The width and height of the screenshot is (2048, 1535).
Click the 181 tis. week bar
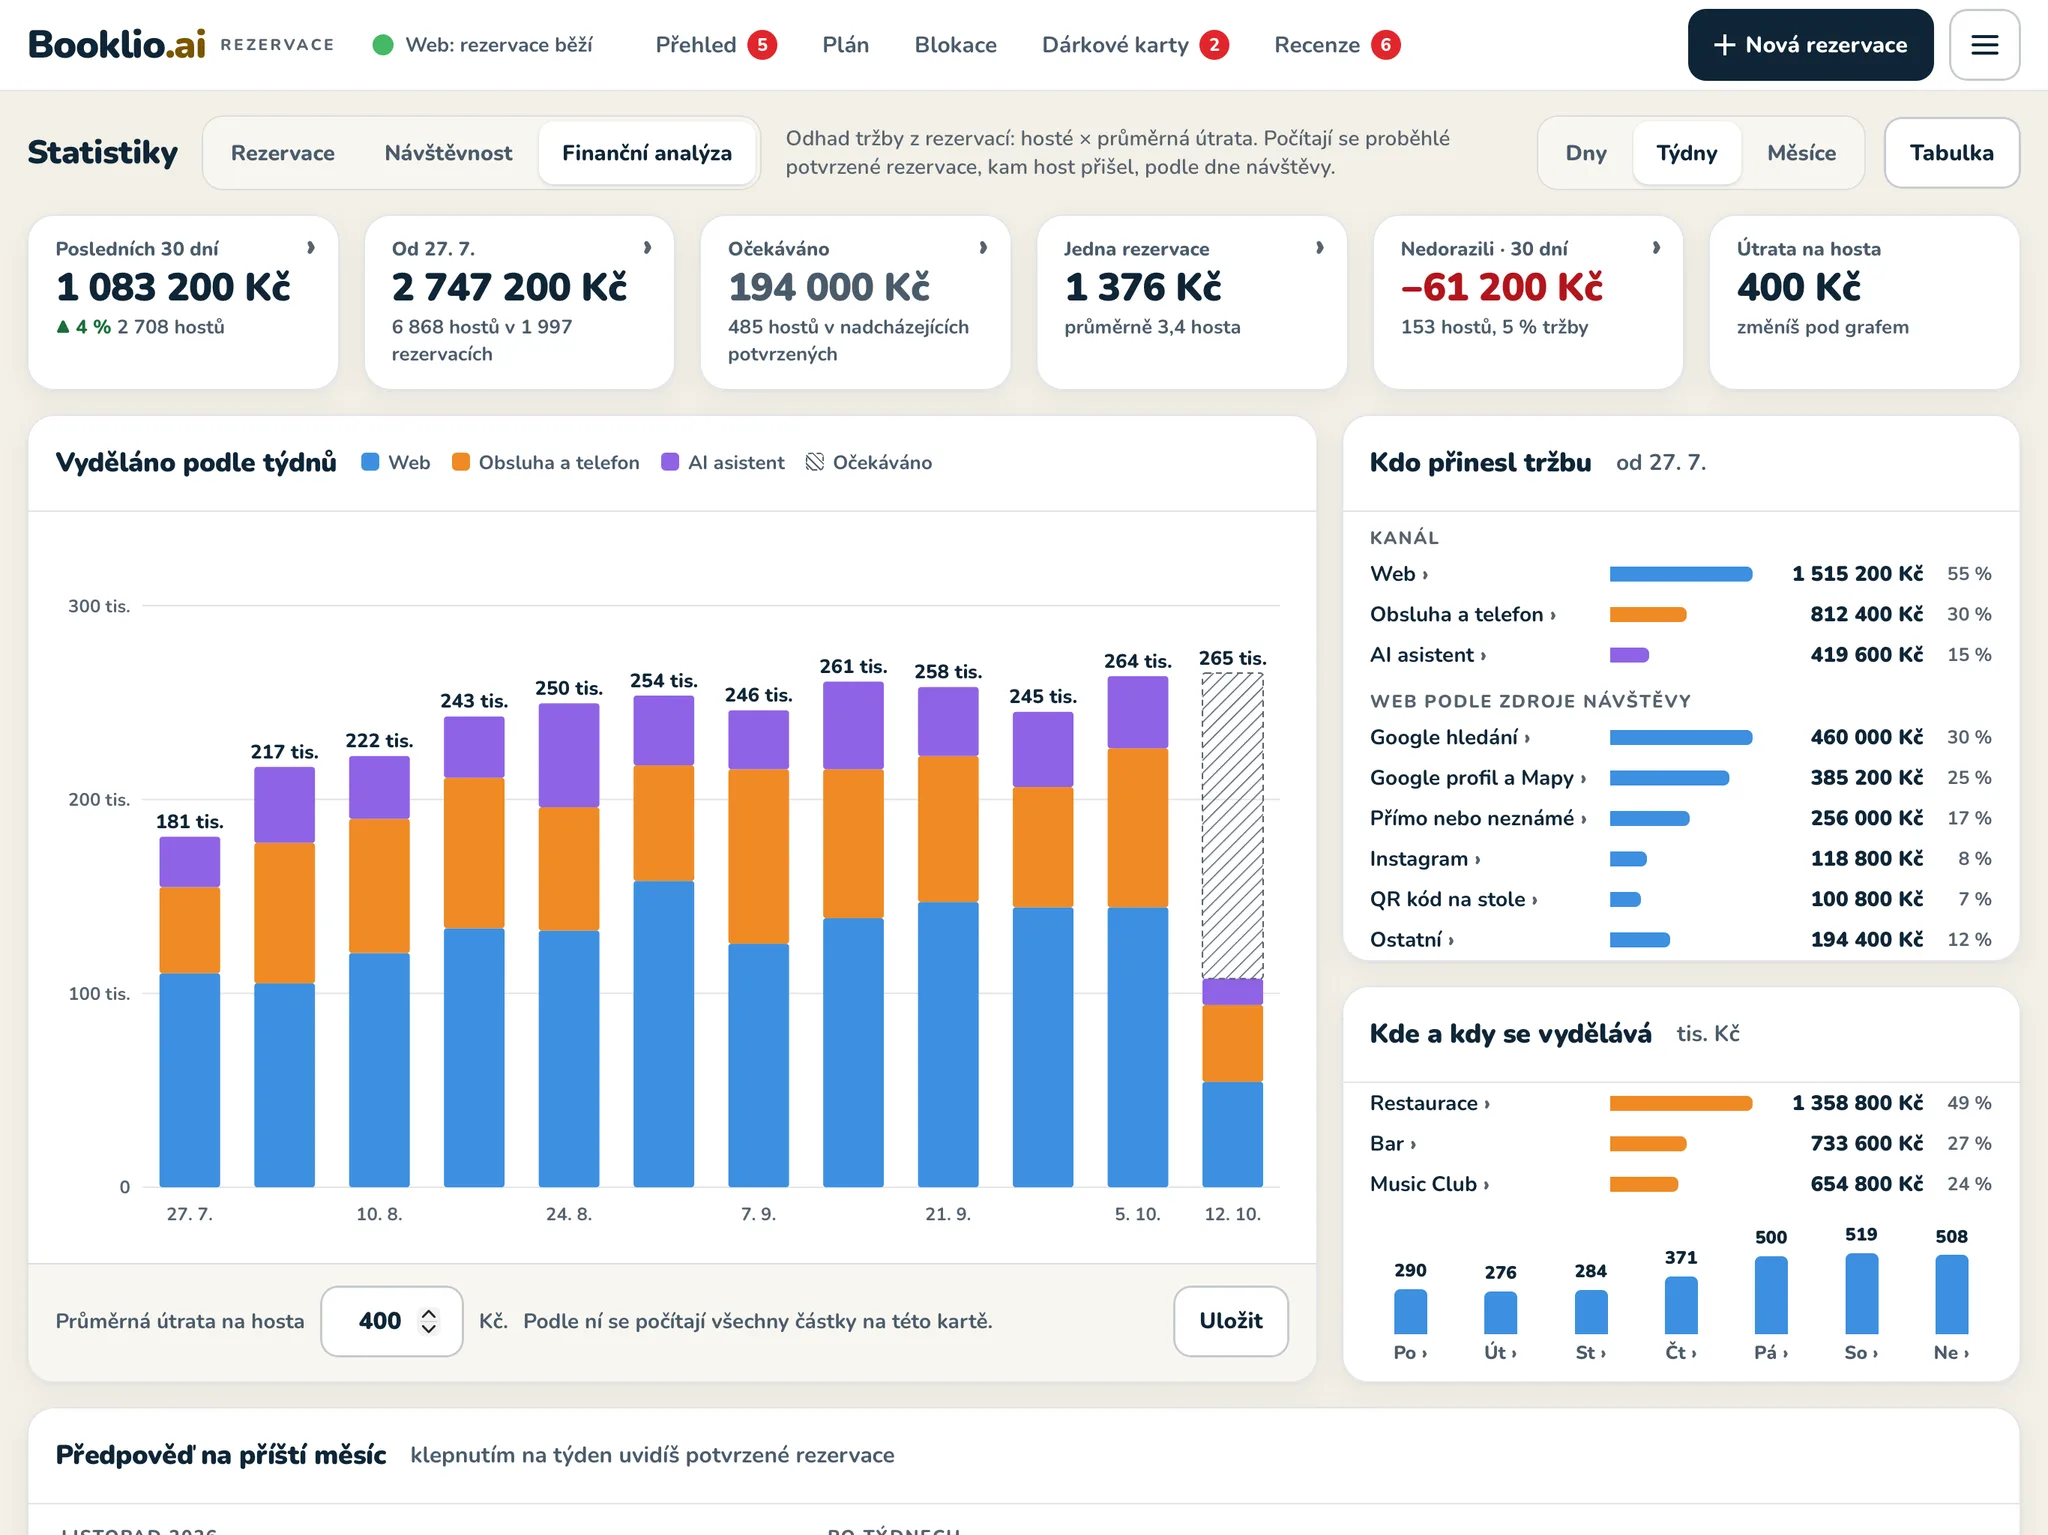[x=190, y=1011]
